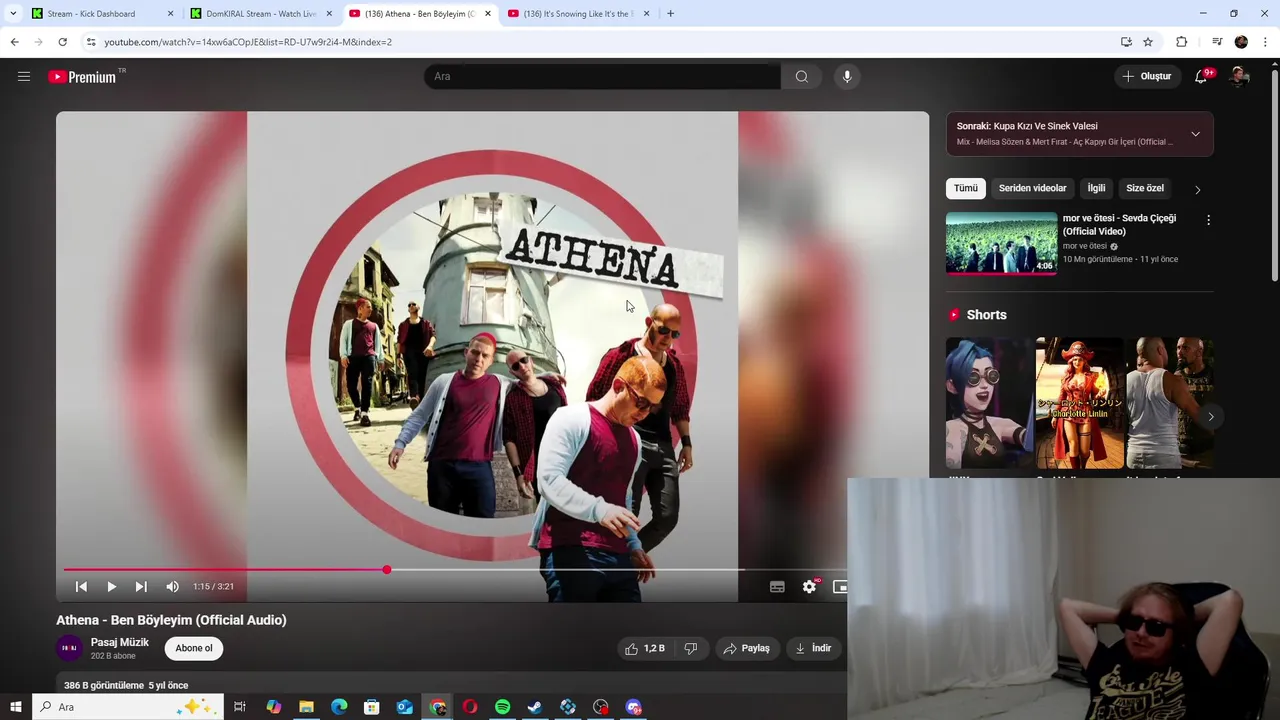This screenshot has width=1280, height=720.
Task: Skip to next video in player
Action: 141,587
